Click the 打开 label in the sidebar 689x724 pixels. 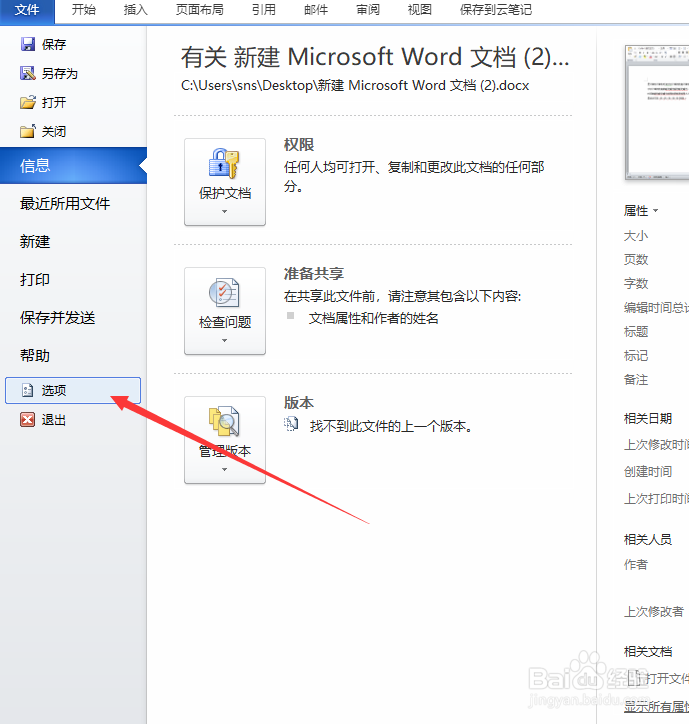(x=54, y=102)
